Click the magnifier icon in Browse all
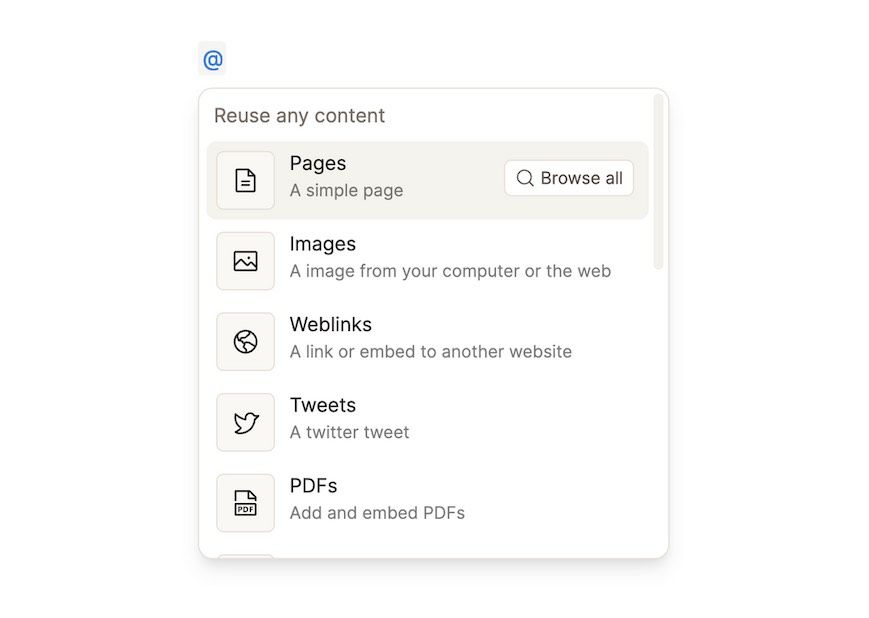 click(x=525, y=178)
